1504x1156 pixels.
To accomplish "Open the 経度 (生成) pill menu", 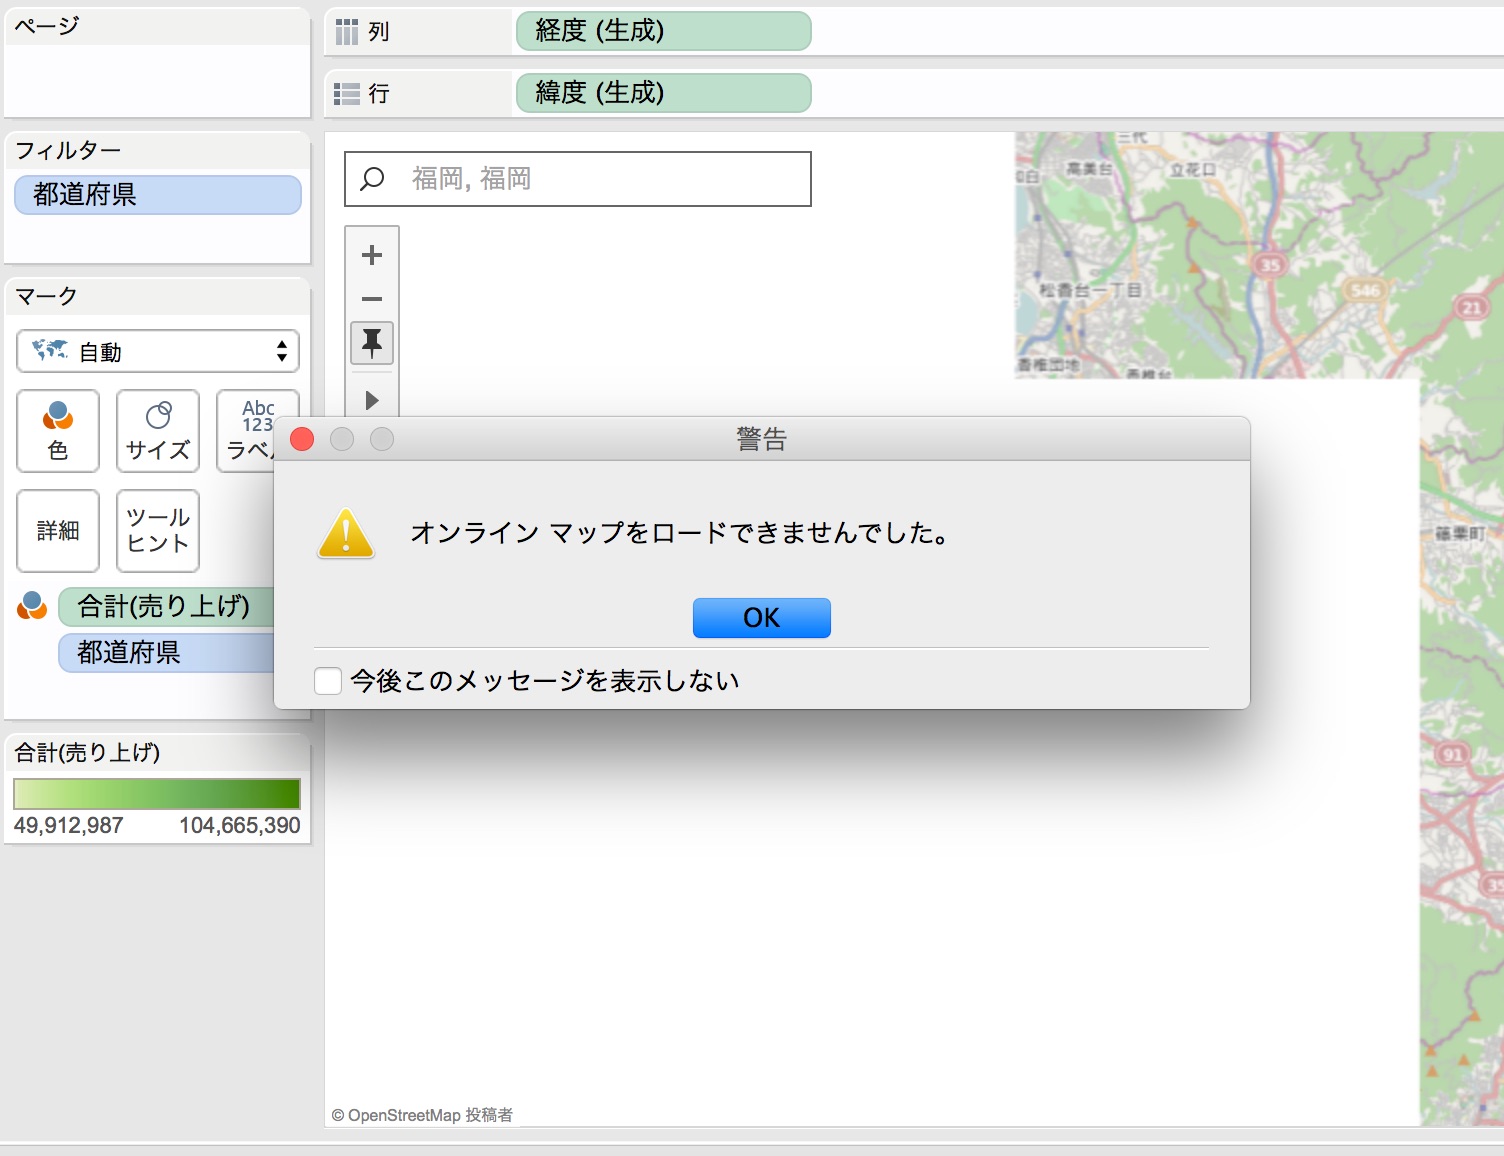I will (x=663, y=31).
